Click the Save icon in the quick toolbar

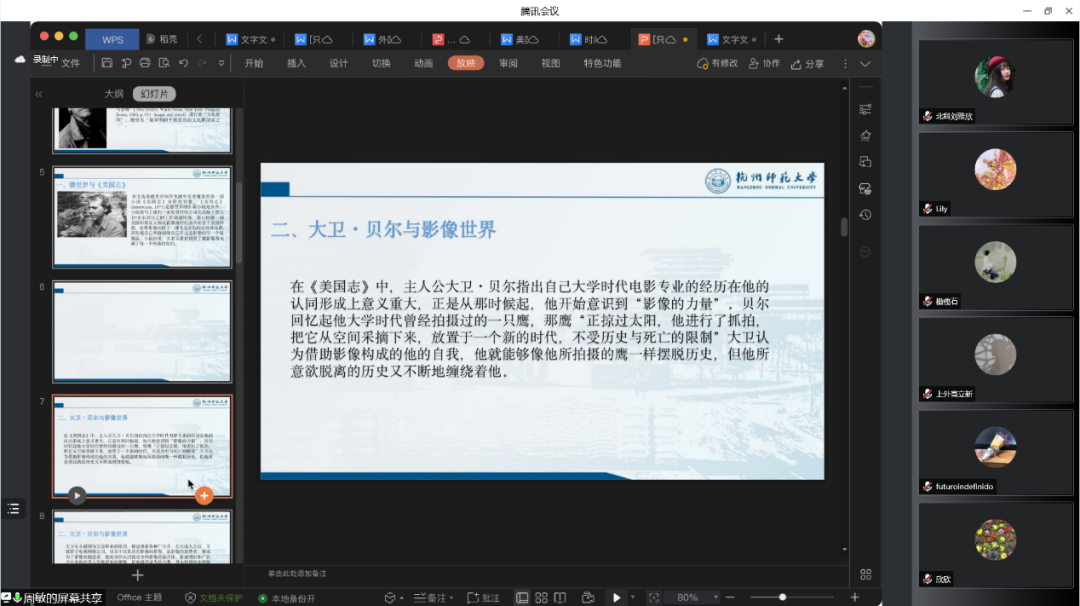click(x=107, y=63)
